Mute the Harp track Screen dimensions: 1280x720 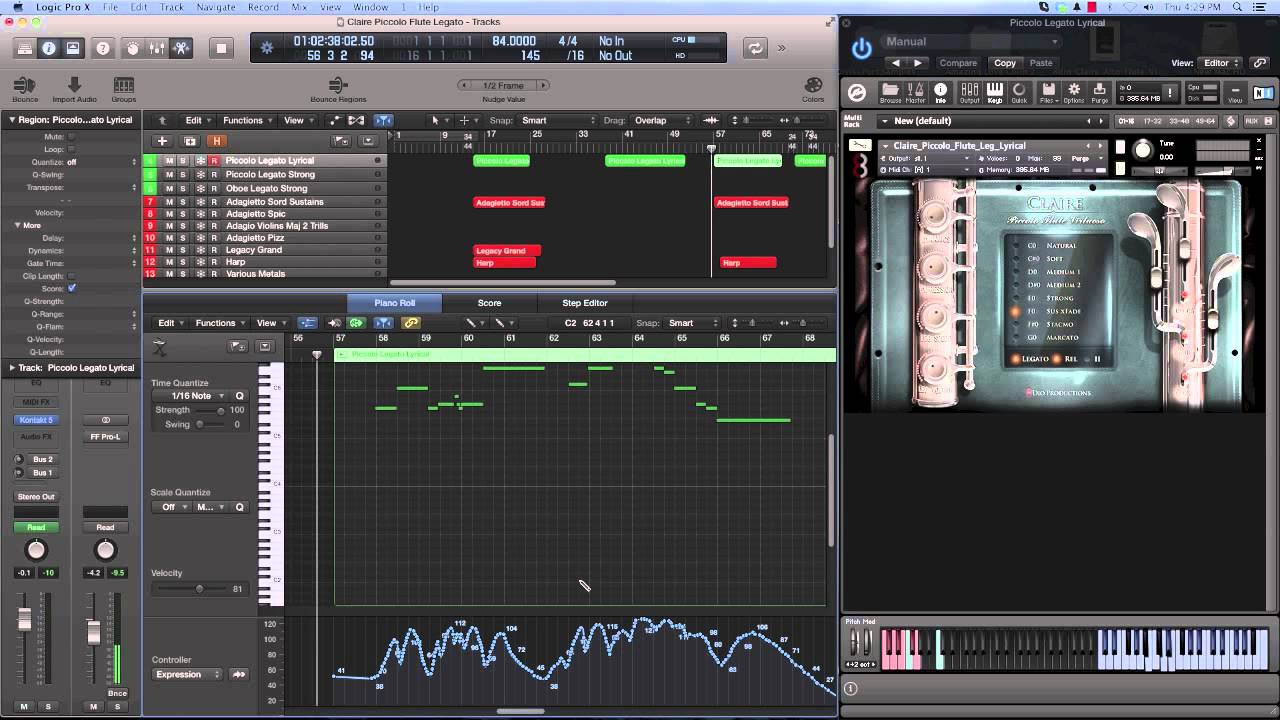point(169,262)
